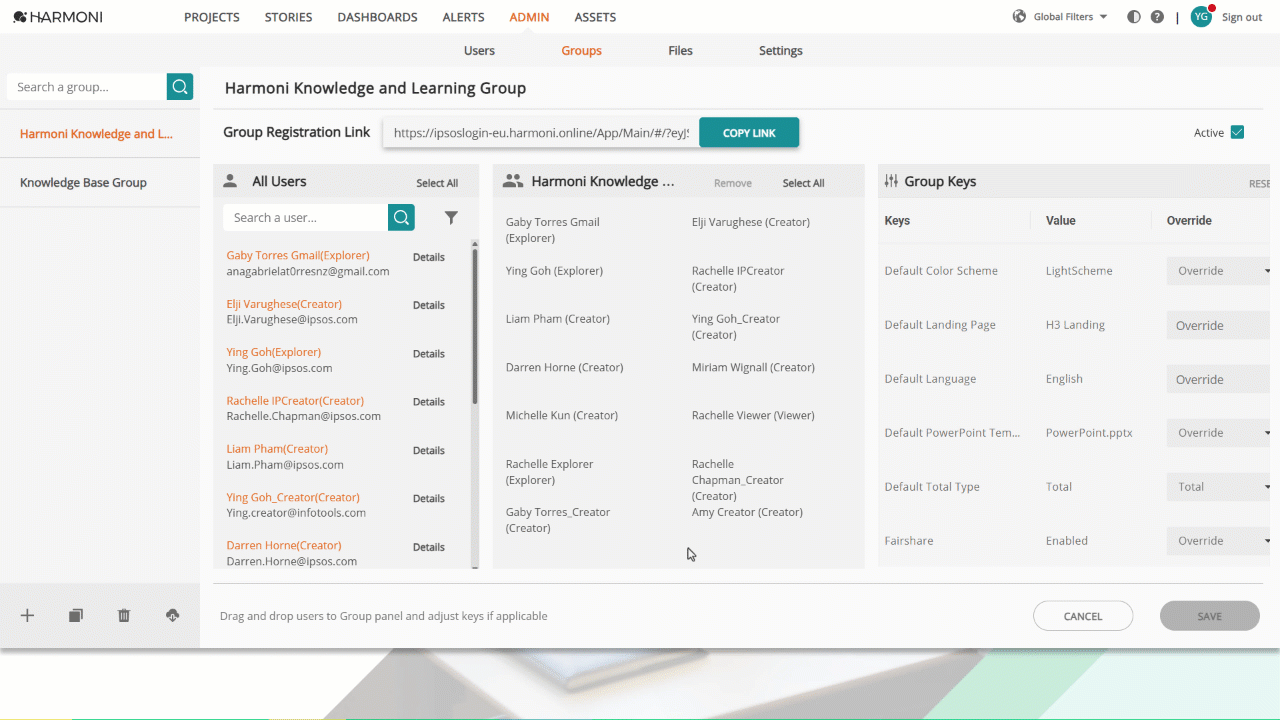The height and width of the screenshot is (720, 1280).
Task: Click the All Users list scrollbar
Action: [475, 325]
